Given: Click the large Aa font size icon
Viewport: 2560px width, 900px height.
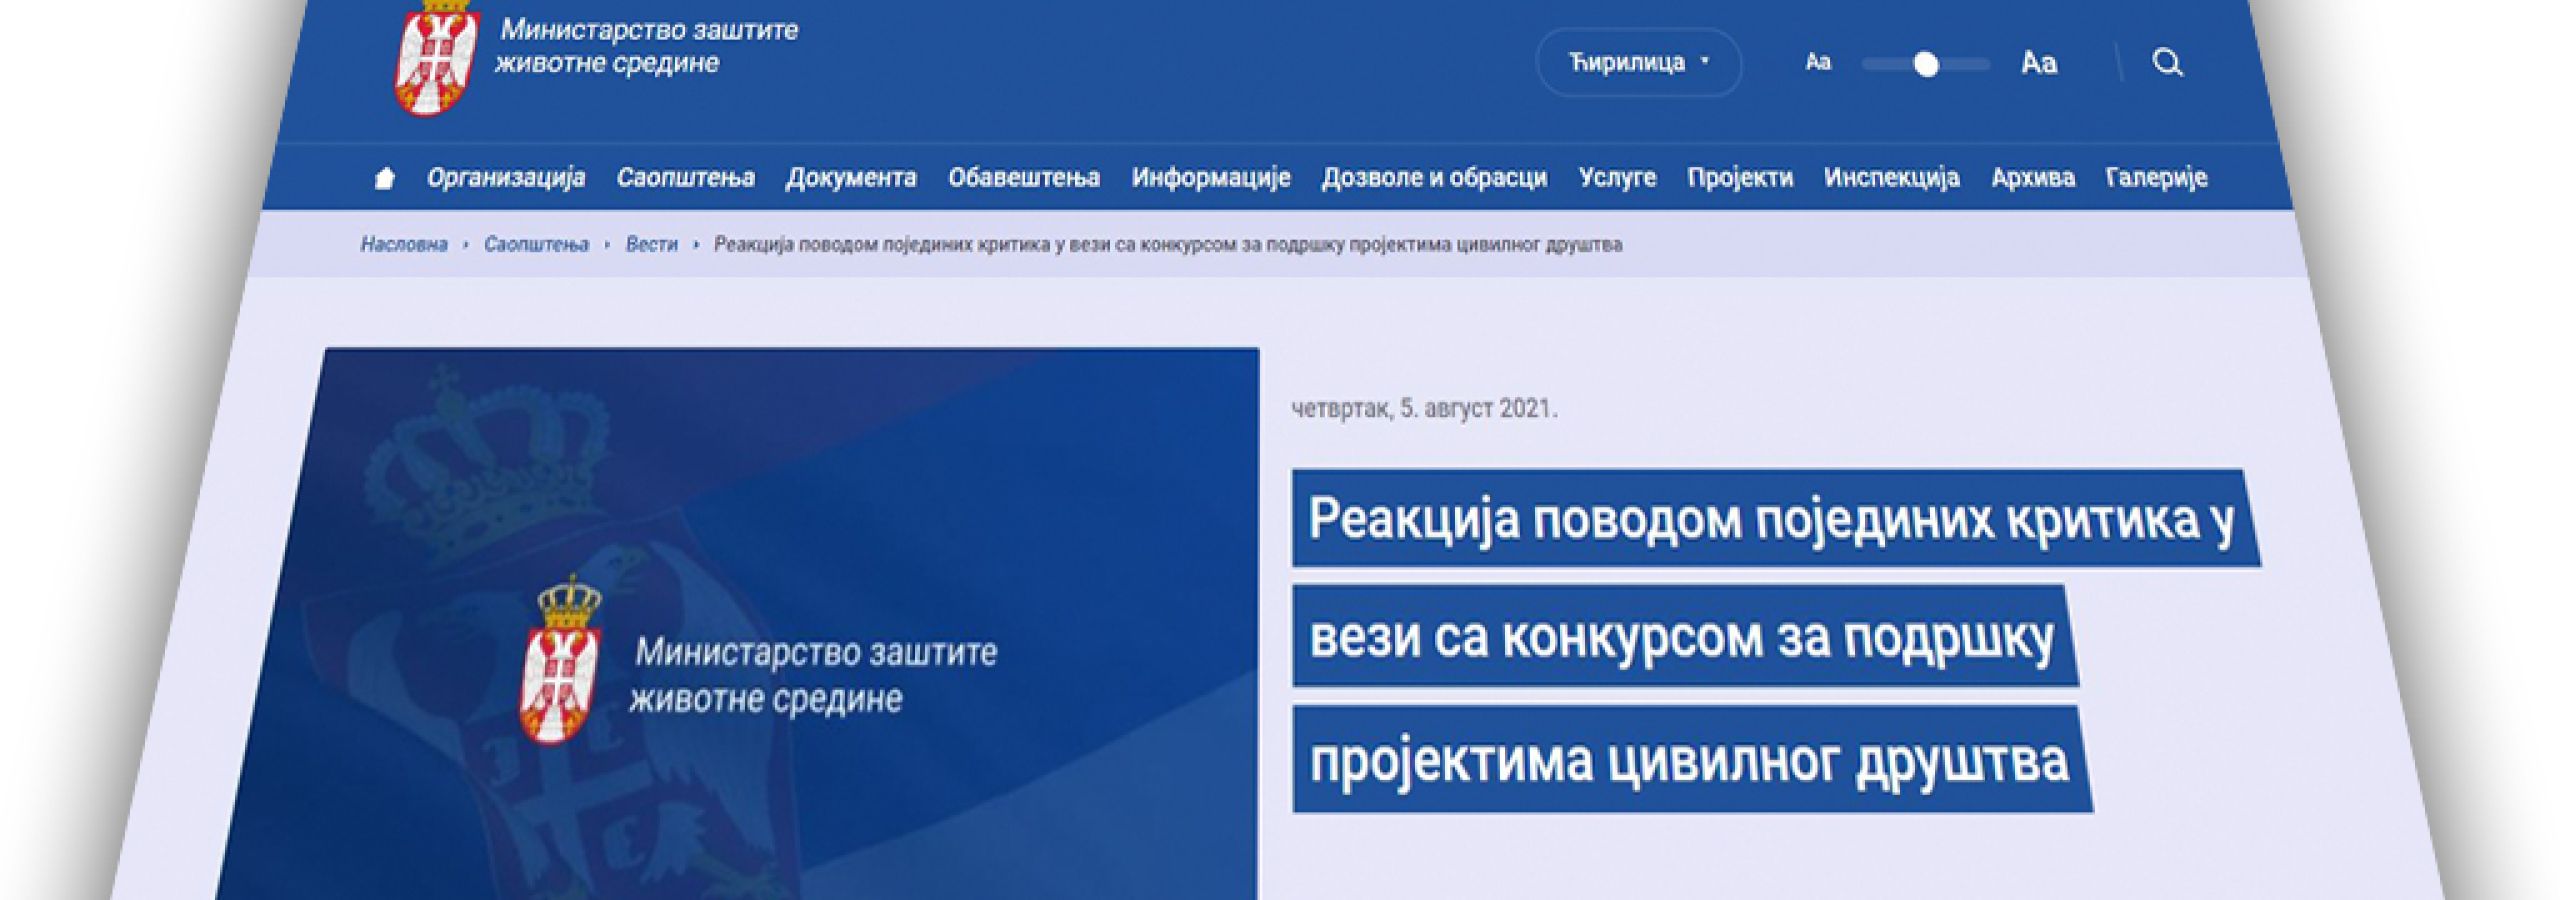Looking at the screenshot, I should pyautogui.click(x=2038, y=64).
